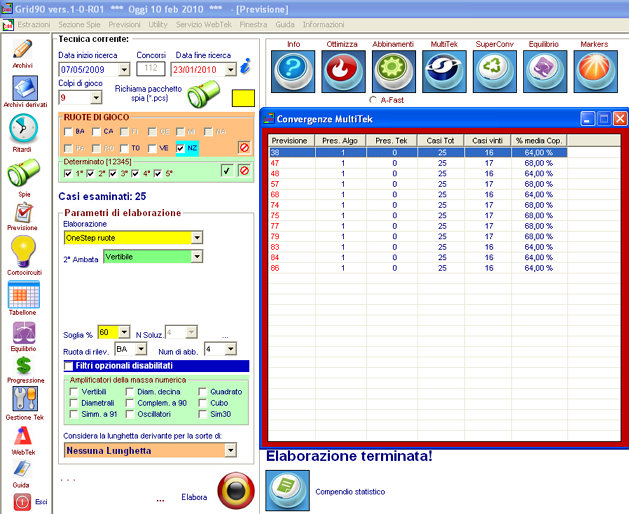Screen dimensions: 629x514
Task: Click the MultiTek button
Action: point(444,71)
